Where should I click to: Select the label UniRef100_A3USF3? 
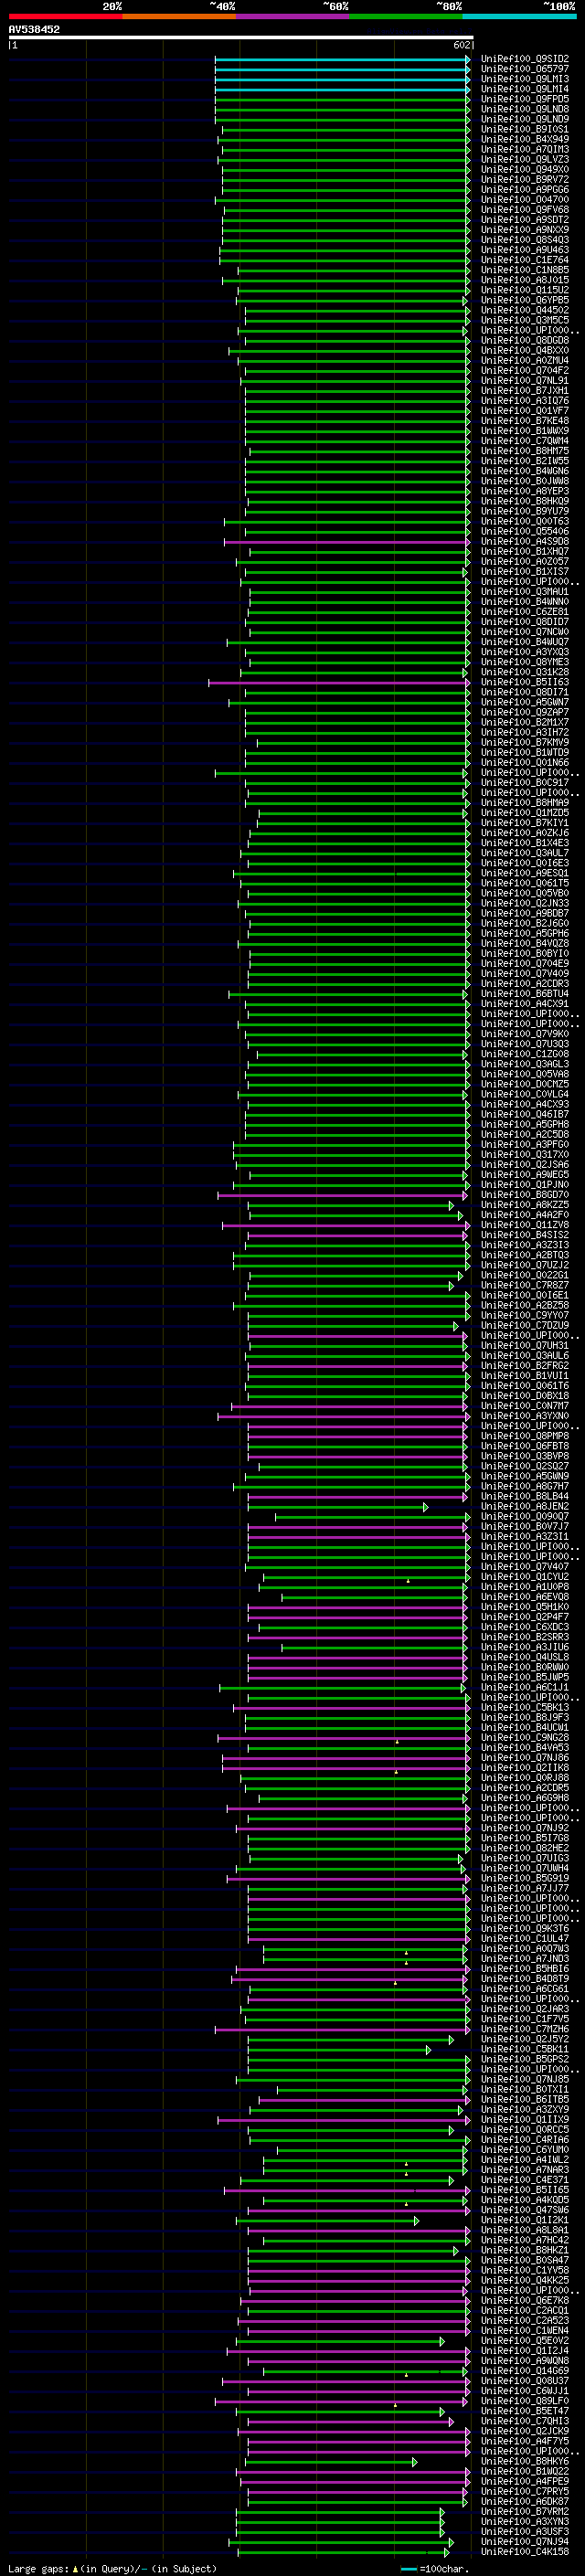[525, 2532]
